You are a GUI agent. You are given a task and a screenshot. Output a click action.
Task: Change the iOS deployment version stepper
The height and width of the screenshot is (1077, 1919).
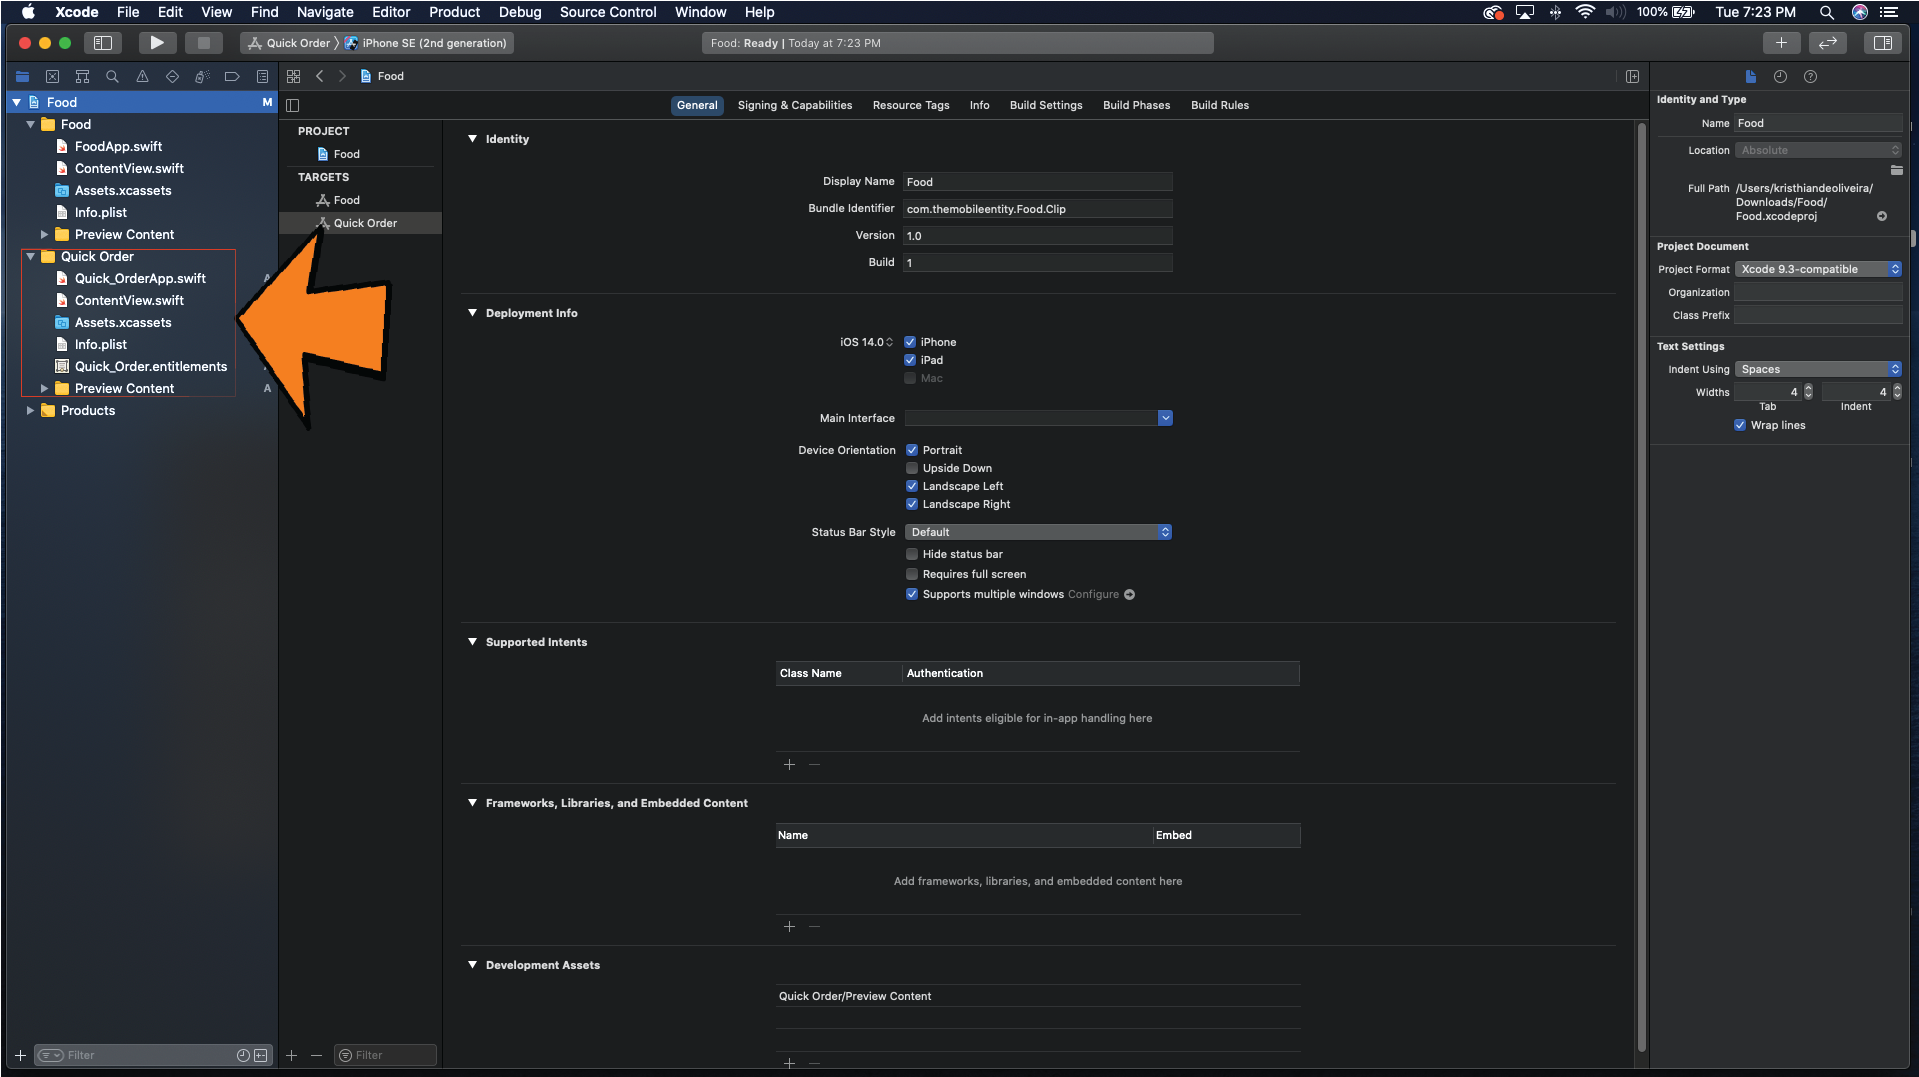click(889, 342)
